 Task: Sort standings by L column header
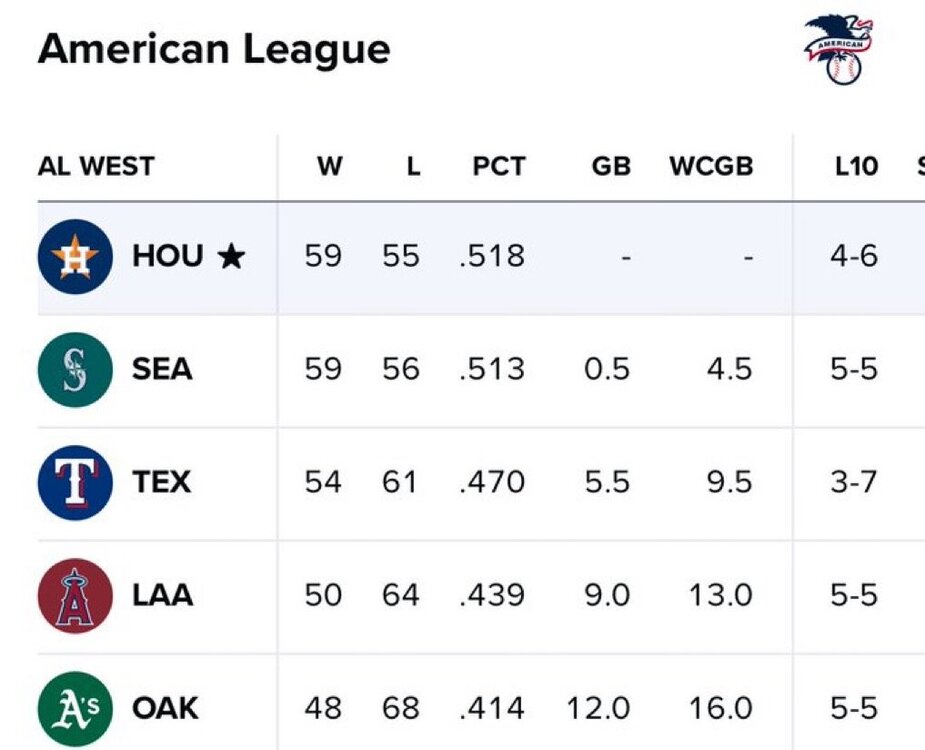tap(413, 166)
